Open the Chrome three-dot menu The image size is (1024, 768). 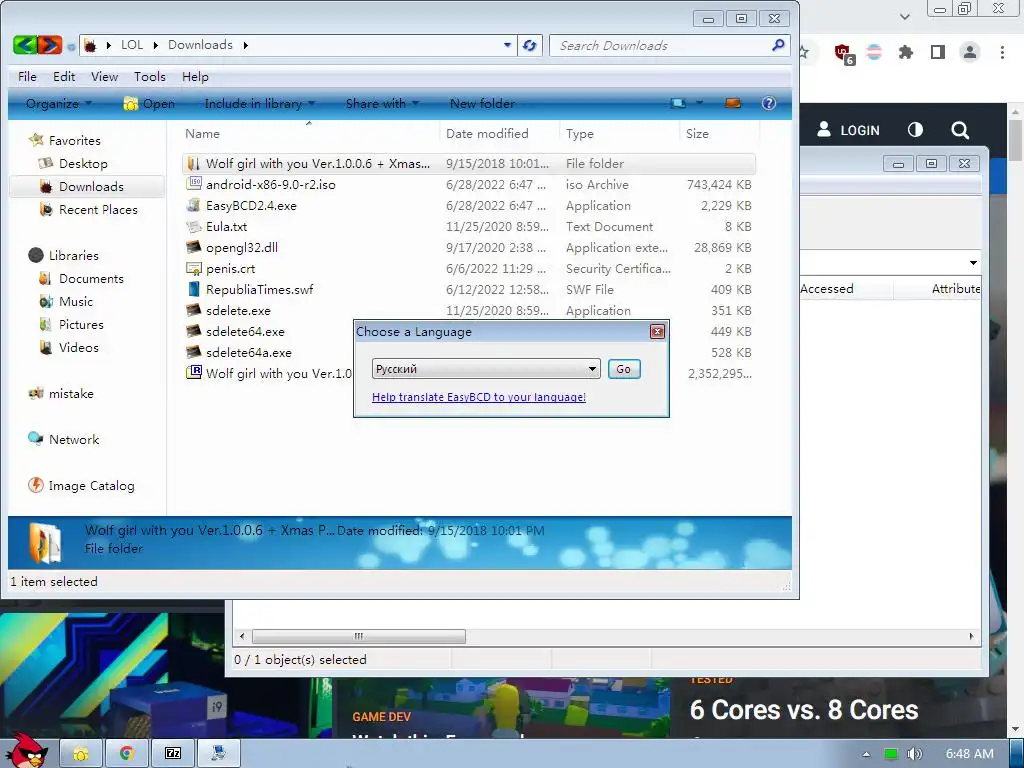(1002, 52)
